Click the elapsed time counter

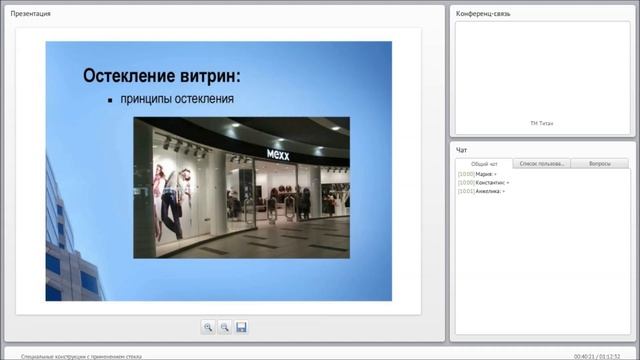coord(597,357)
